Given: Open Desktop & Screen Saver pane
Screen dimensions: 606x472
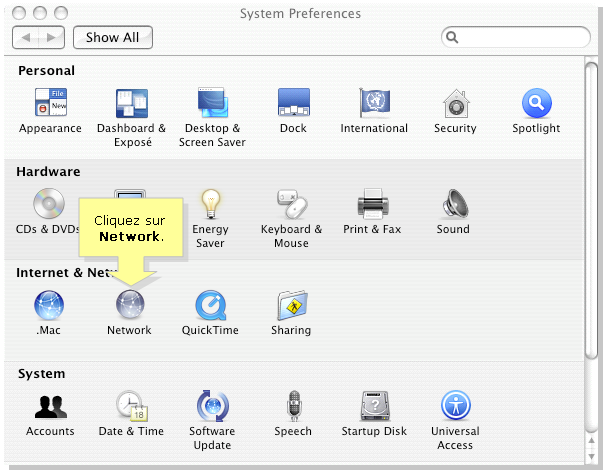Looking at the screenshot, I should 210,104.
